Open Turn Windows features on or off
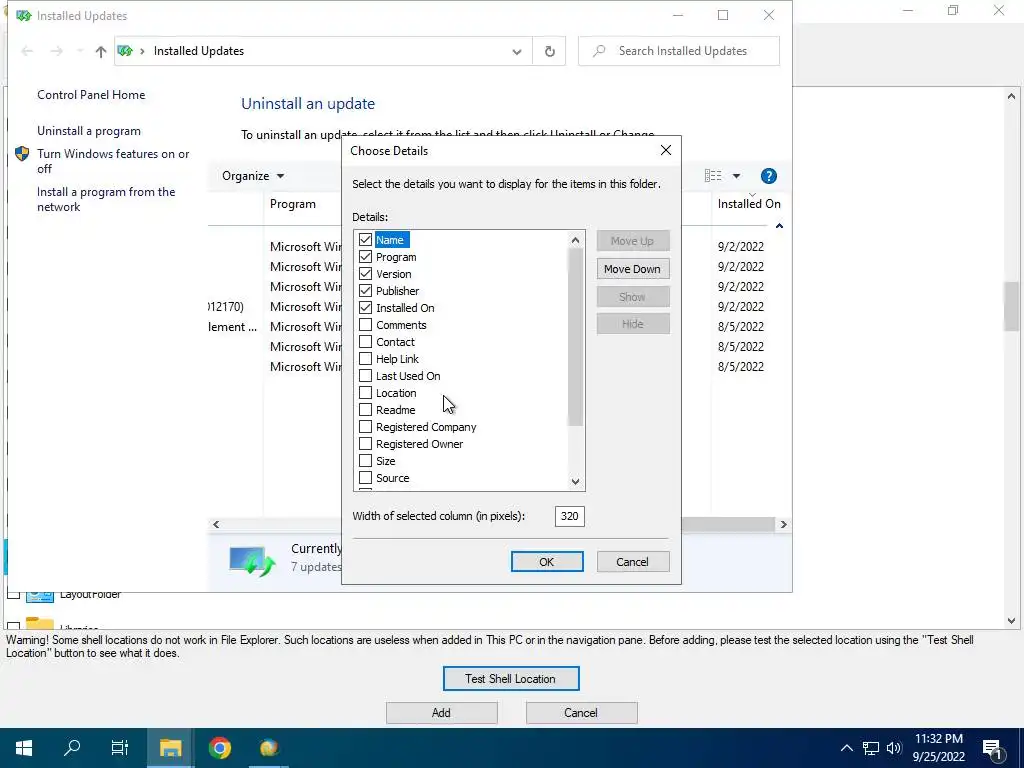 point(113,161)
